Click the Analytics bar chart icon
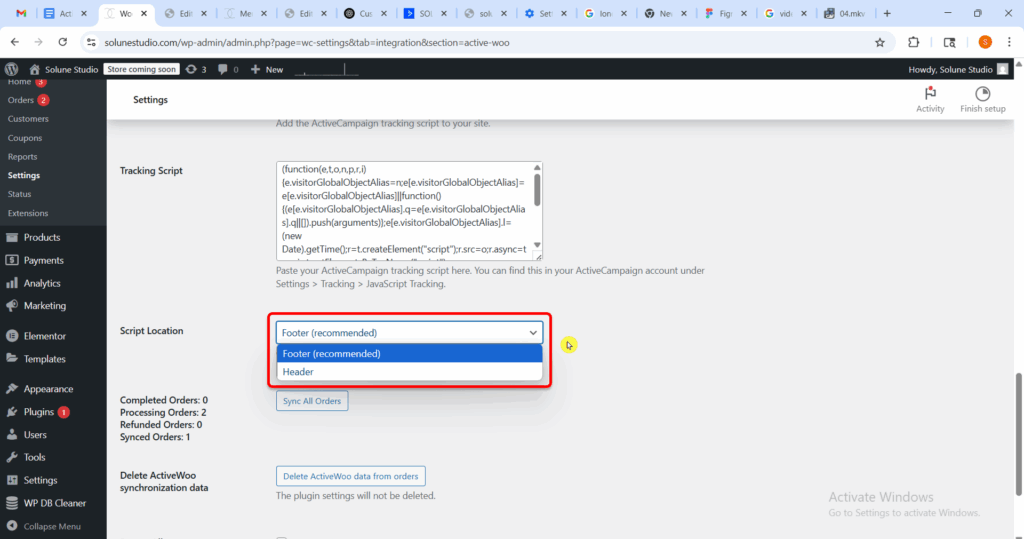This screenshot has width=1024, height=539. pyautogui.click(x=12, y=283)
